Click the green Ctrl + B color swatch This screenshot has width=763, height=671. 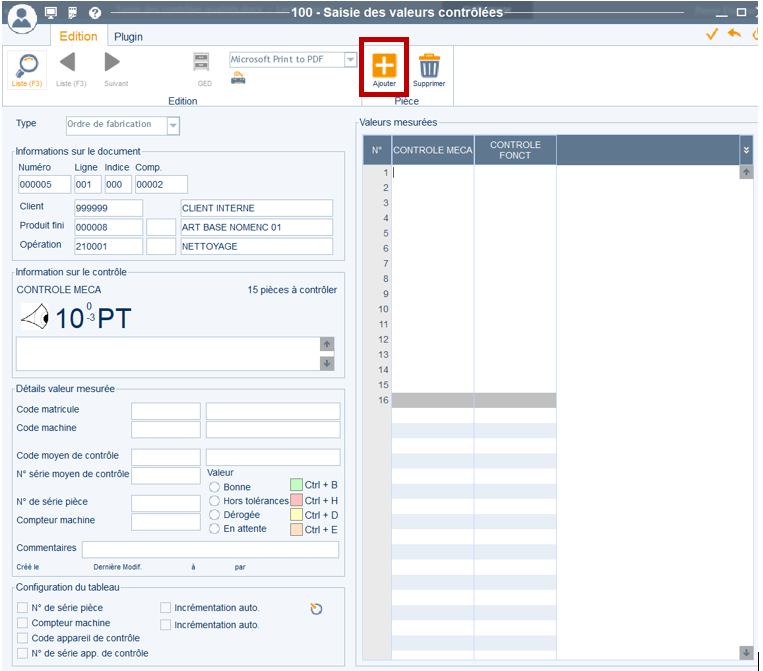point(296,485)
